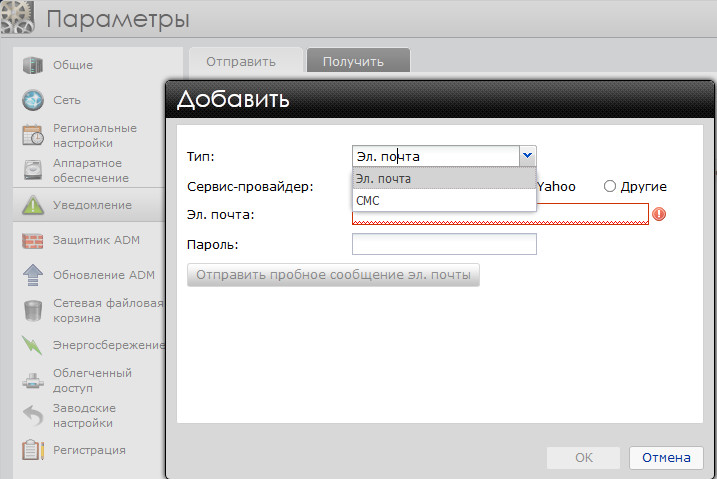717x479 pixels.
Task: Switch to the Отправить tab
Action: click(x=241, y=61)
